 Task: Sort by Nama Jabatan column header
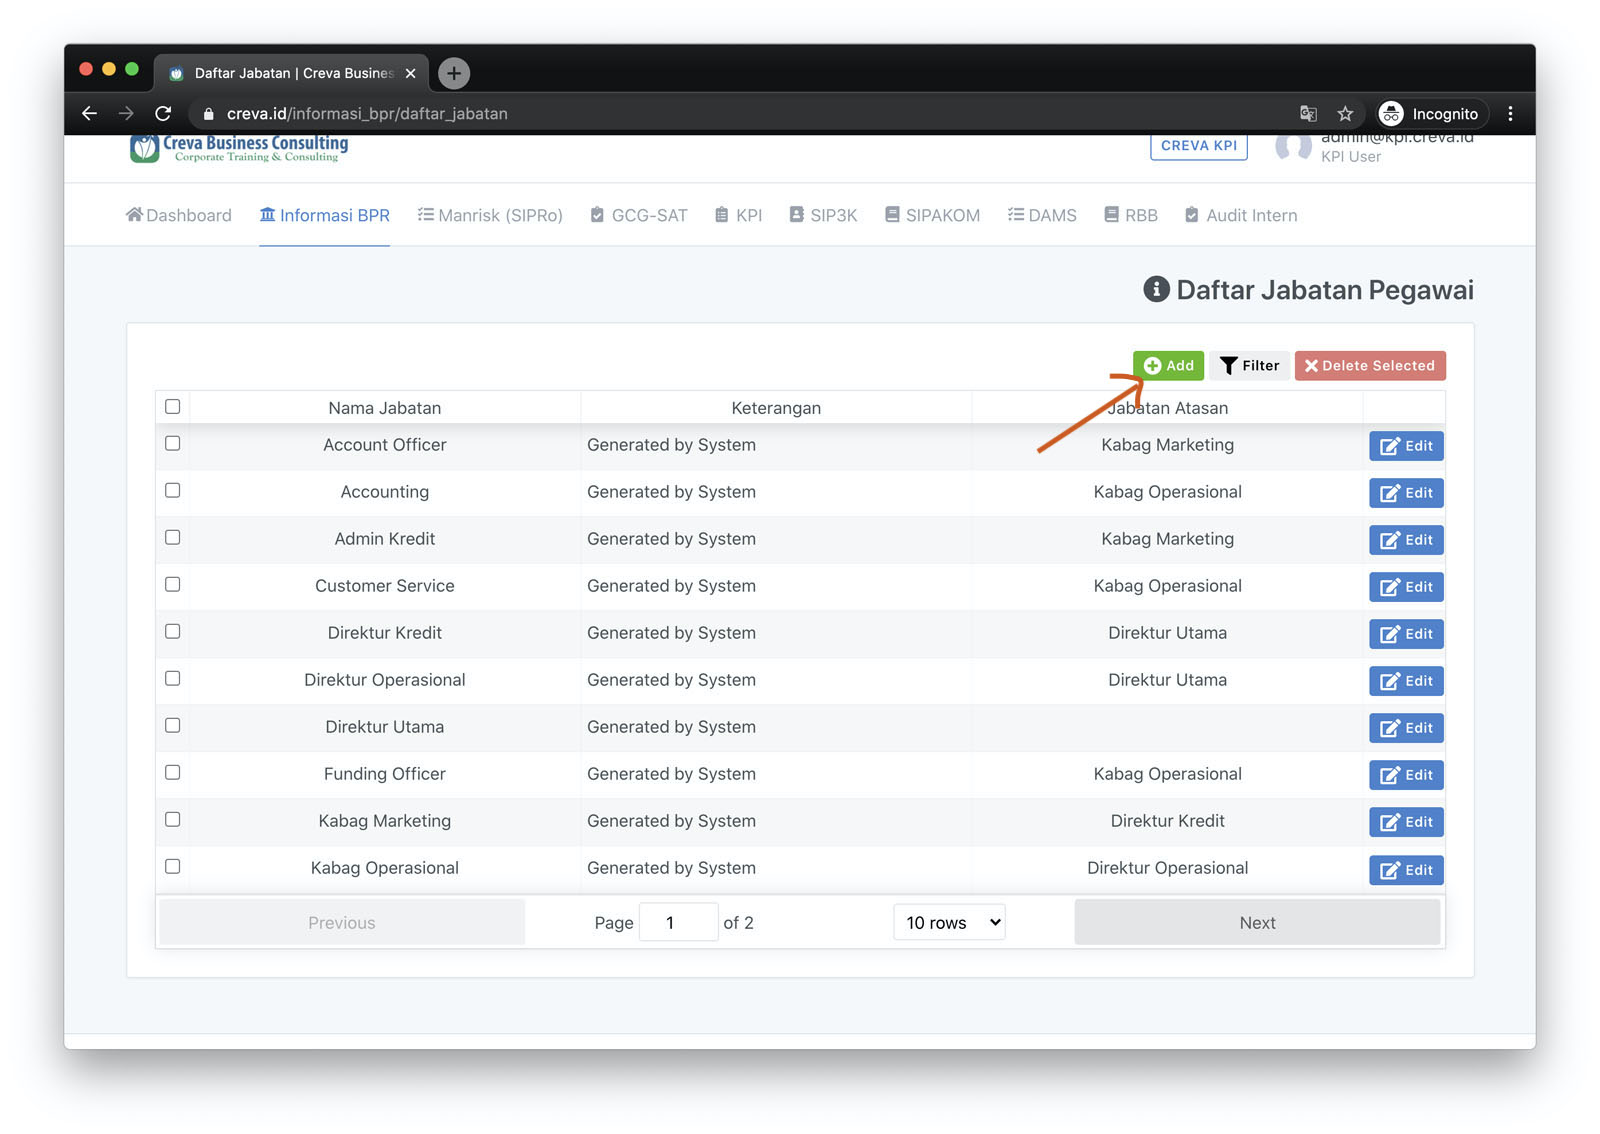click(385, 408)
